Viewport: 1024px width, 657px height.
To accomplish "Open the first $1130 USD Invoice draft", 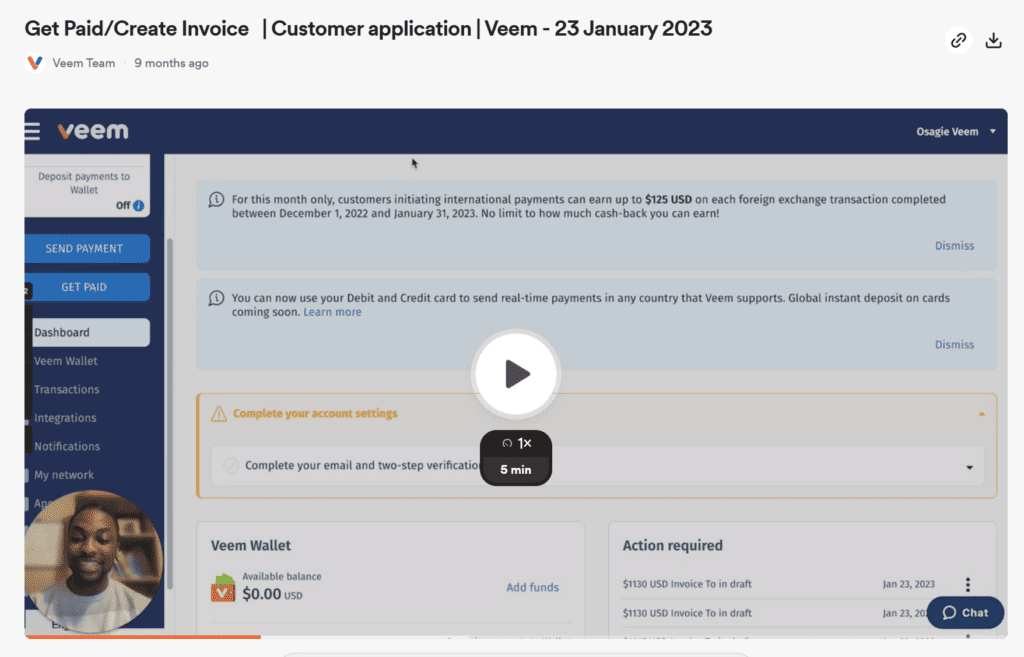I will [x=687, y=584].
